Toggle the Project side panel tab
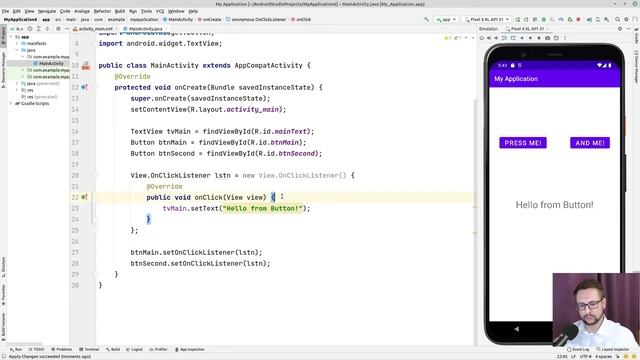This screenshot has width=640, height=360. click(x=3, y=36)
